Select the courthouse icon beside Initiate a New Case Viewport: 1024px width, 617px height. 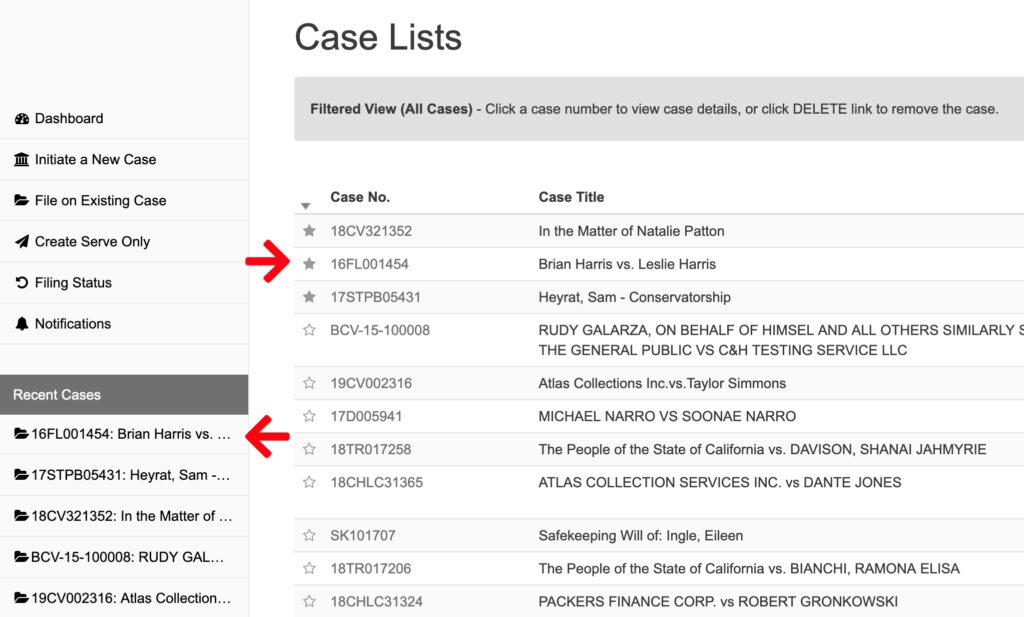point(22,159)
